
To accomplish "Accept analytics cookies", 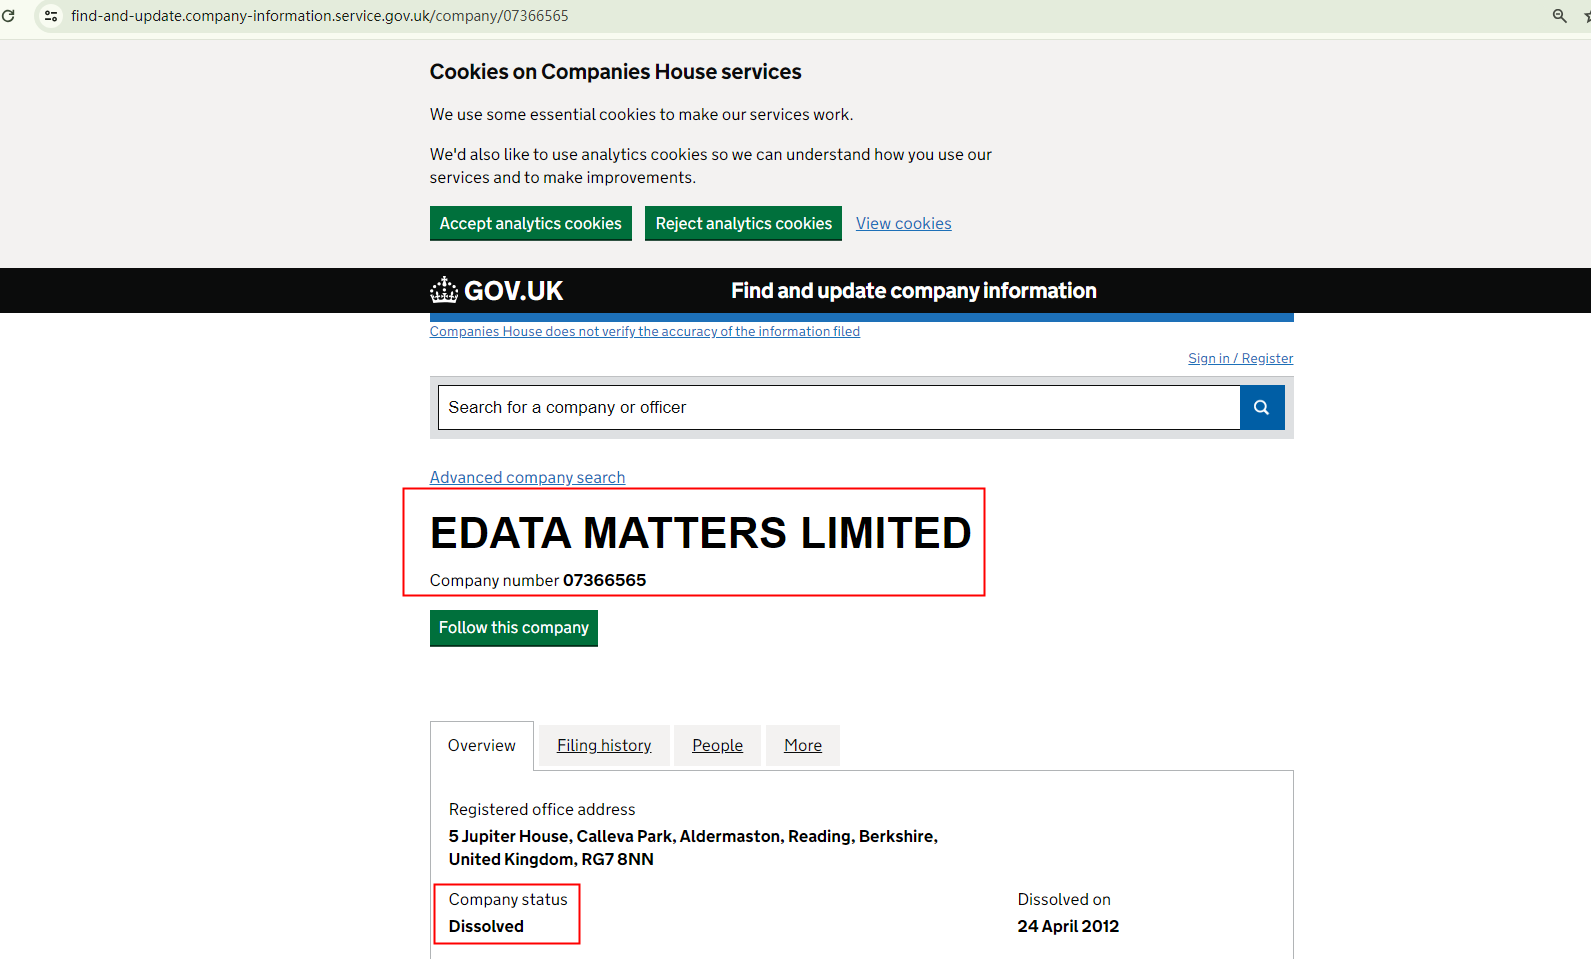I will click(530, 224).
